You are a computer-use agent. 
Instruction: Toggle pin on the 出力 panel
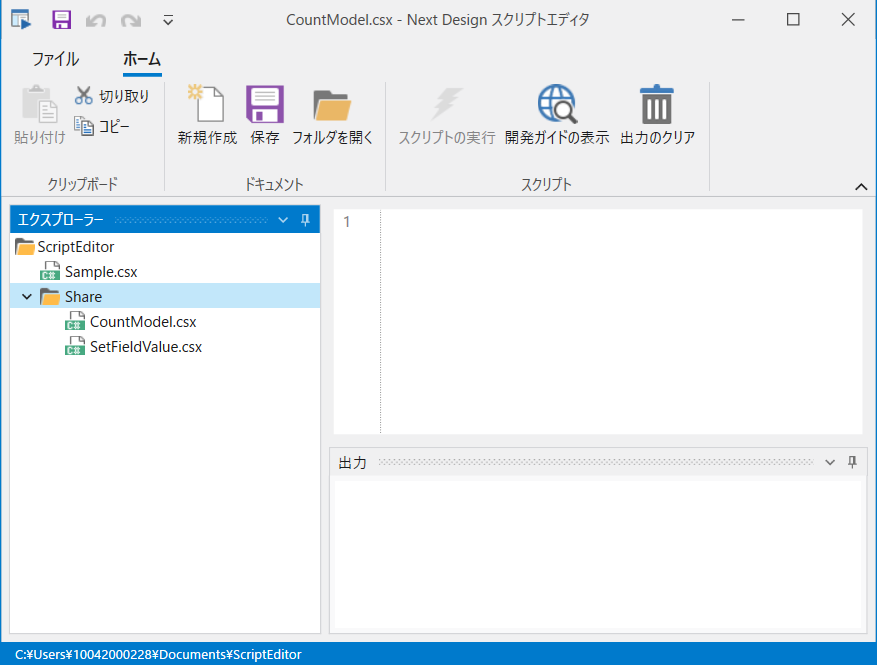pyautogui.click(x=852, y=462)
